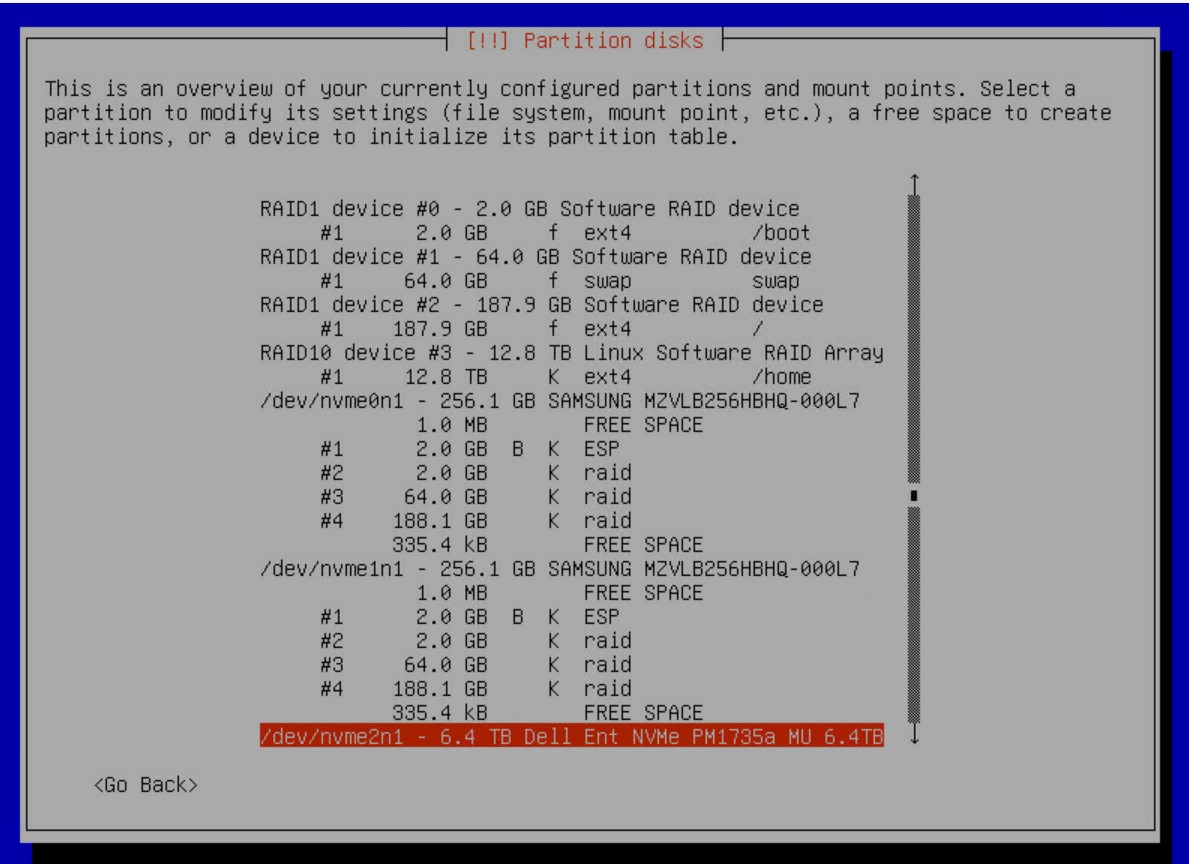The image size is (1189, 864).
Task: Select the highlighted /dev/nvme2n1 Dell disk
Action: click(x=570, y=737)
